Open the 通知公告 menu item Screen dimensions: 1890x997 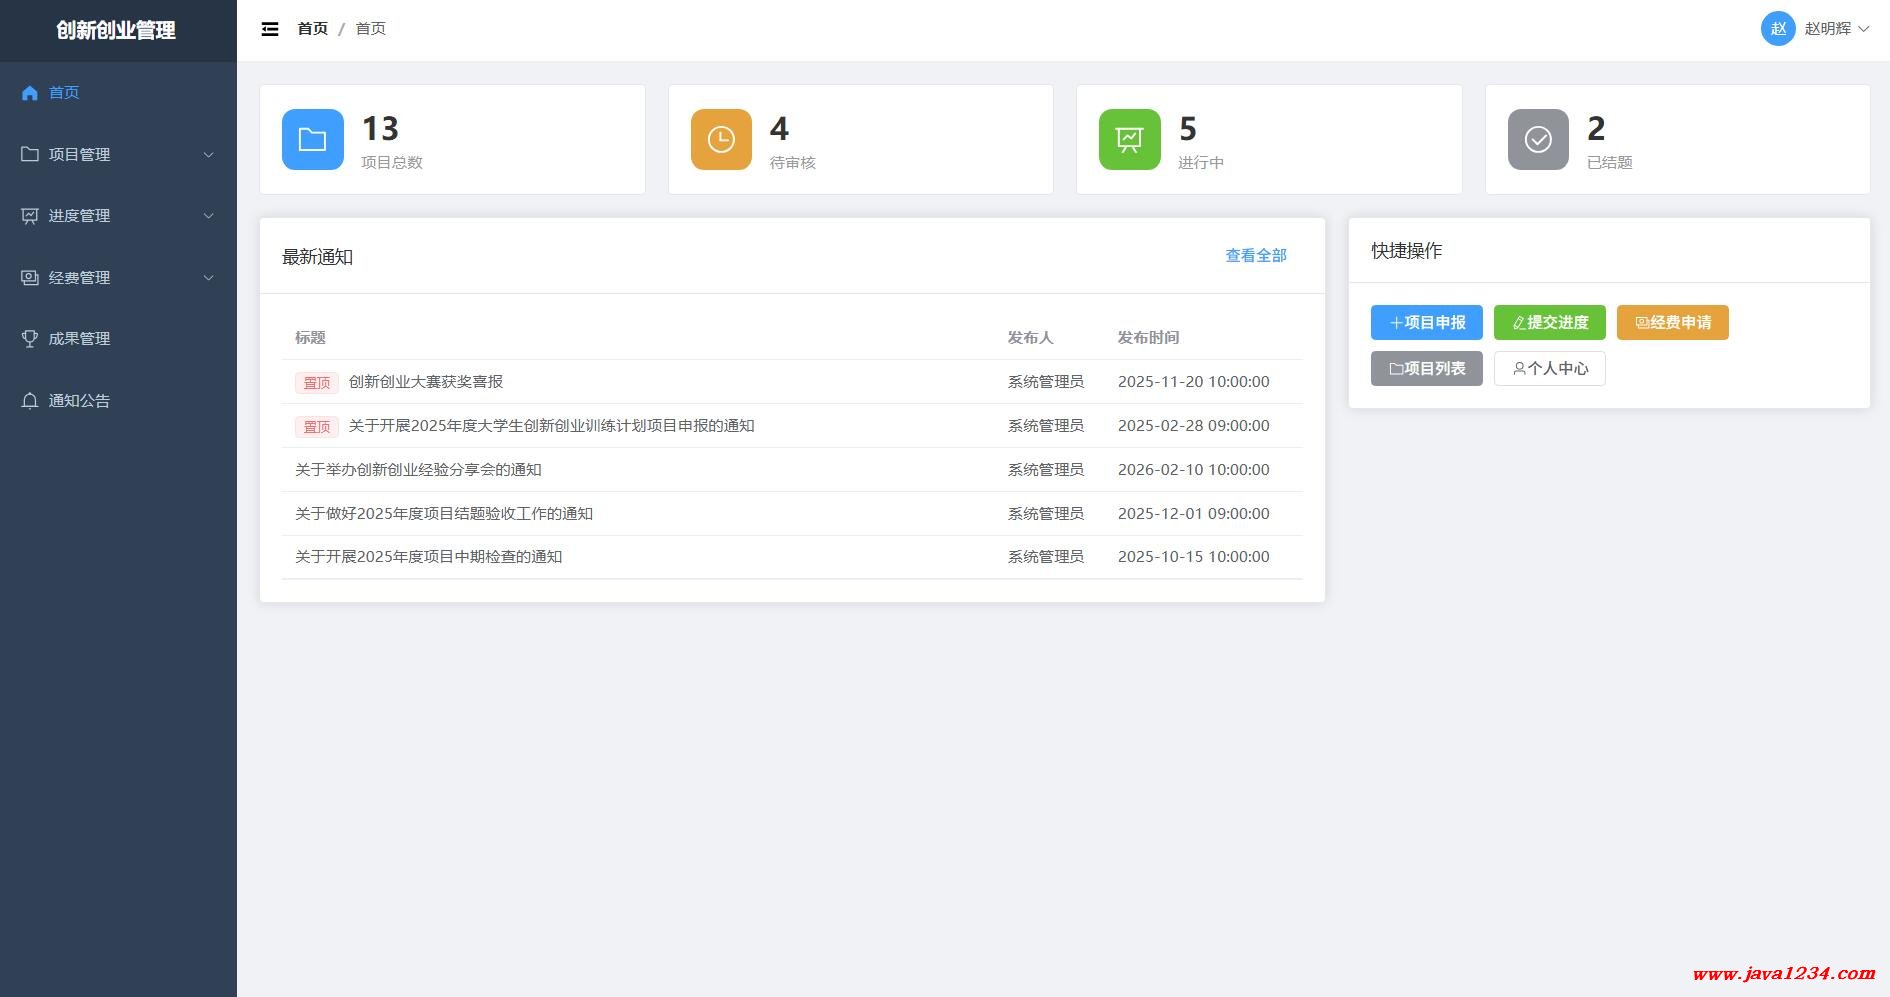pyautogui.click(x=79, y=401)
